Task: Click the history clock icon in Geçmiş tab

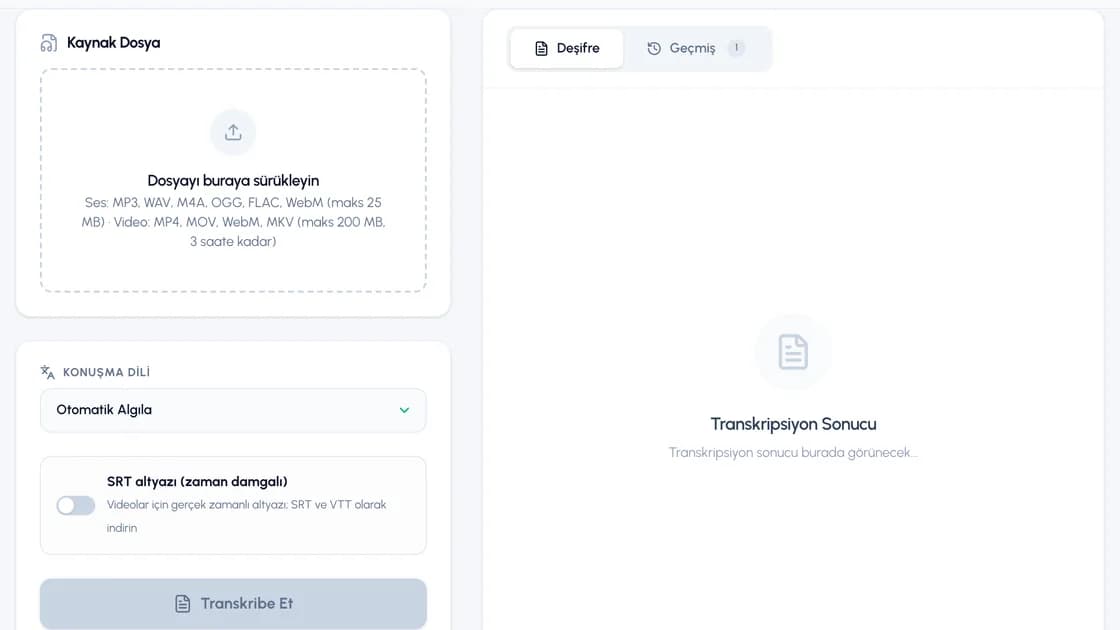Action: [654, 49]
